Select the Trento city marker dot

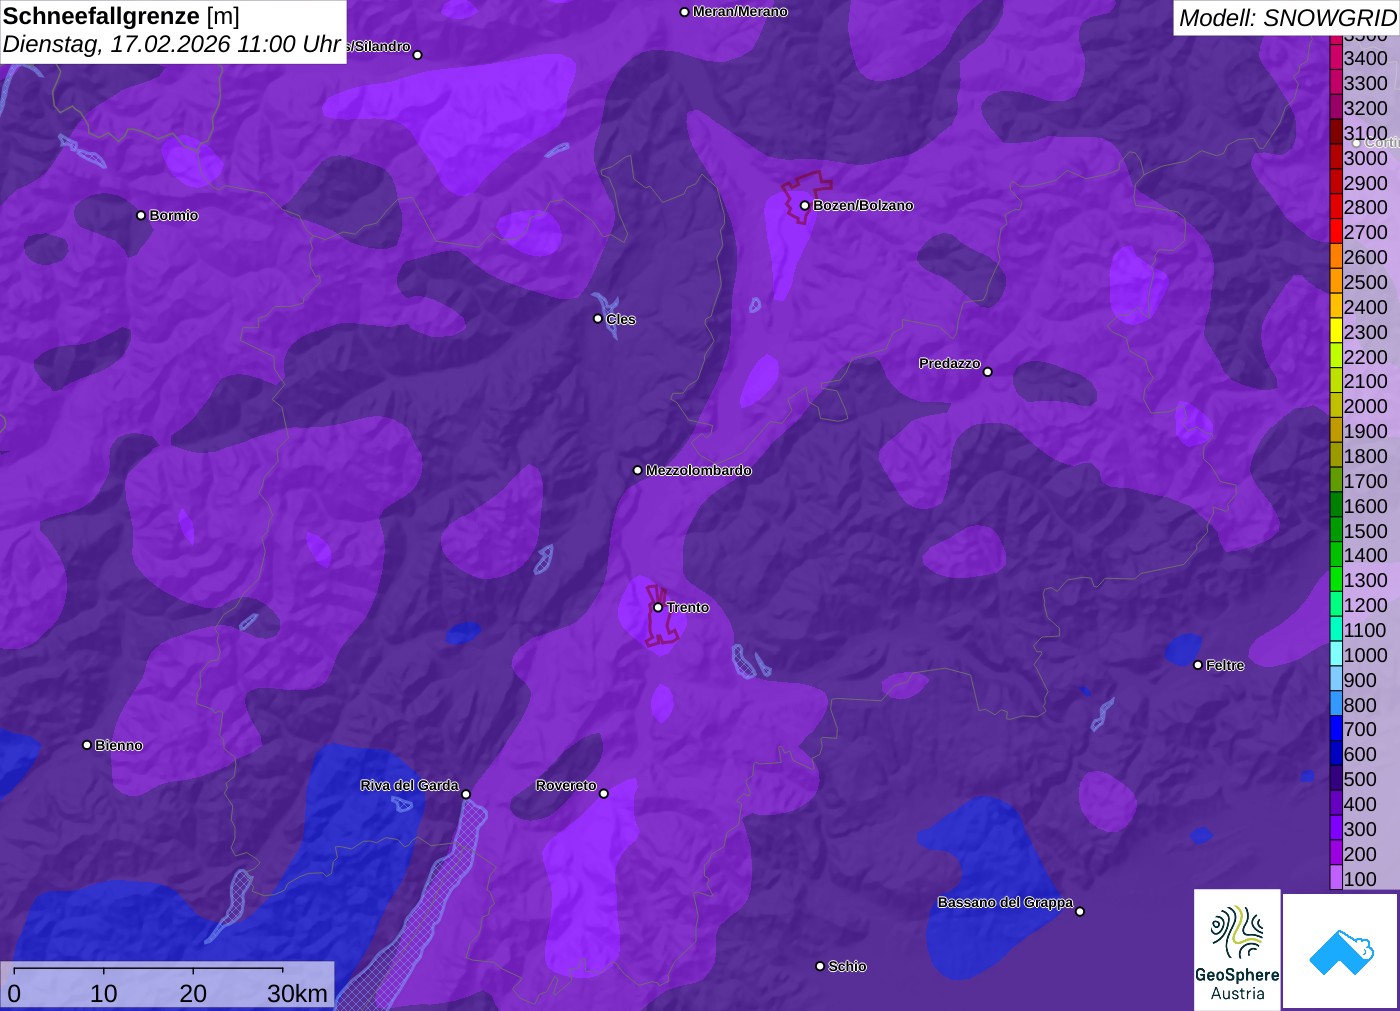tap(658, 607)
